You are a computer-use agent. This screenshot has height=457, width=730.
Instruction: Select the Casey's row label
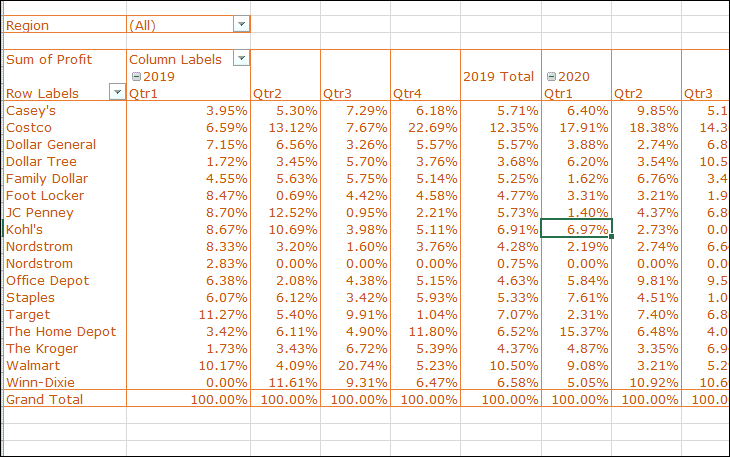coord(65,111)
